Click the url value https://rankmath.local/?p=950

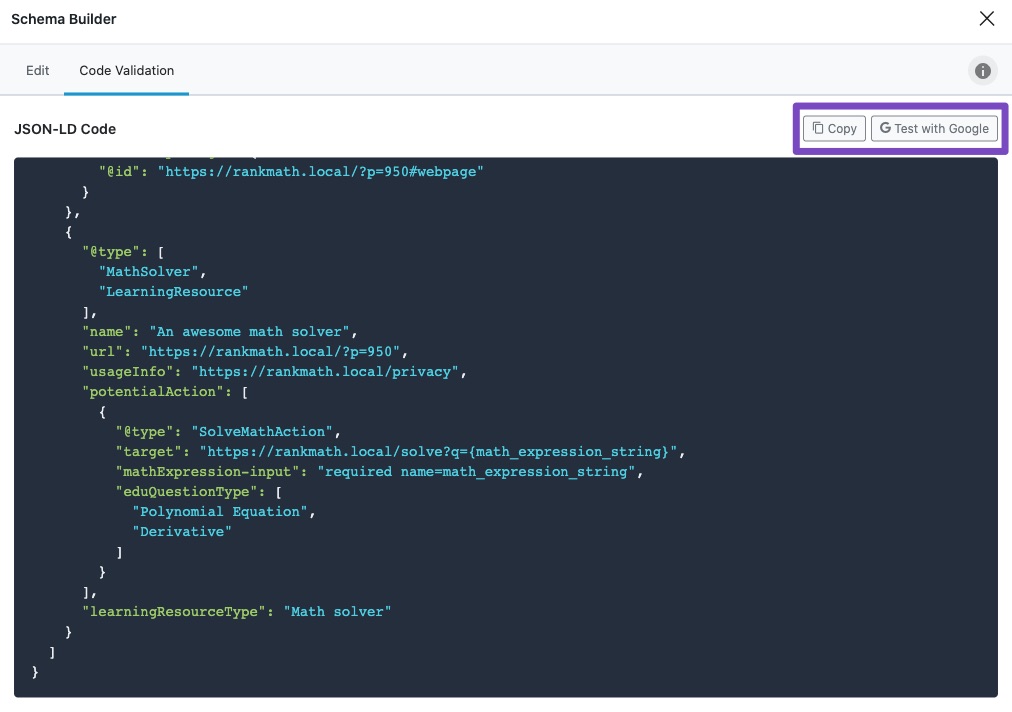[270, 352]
